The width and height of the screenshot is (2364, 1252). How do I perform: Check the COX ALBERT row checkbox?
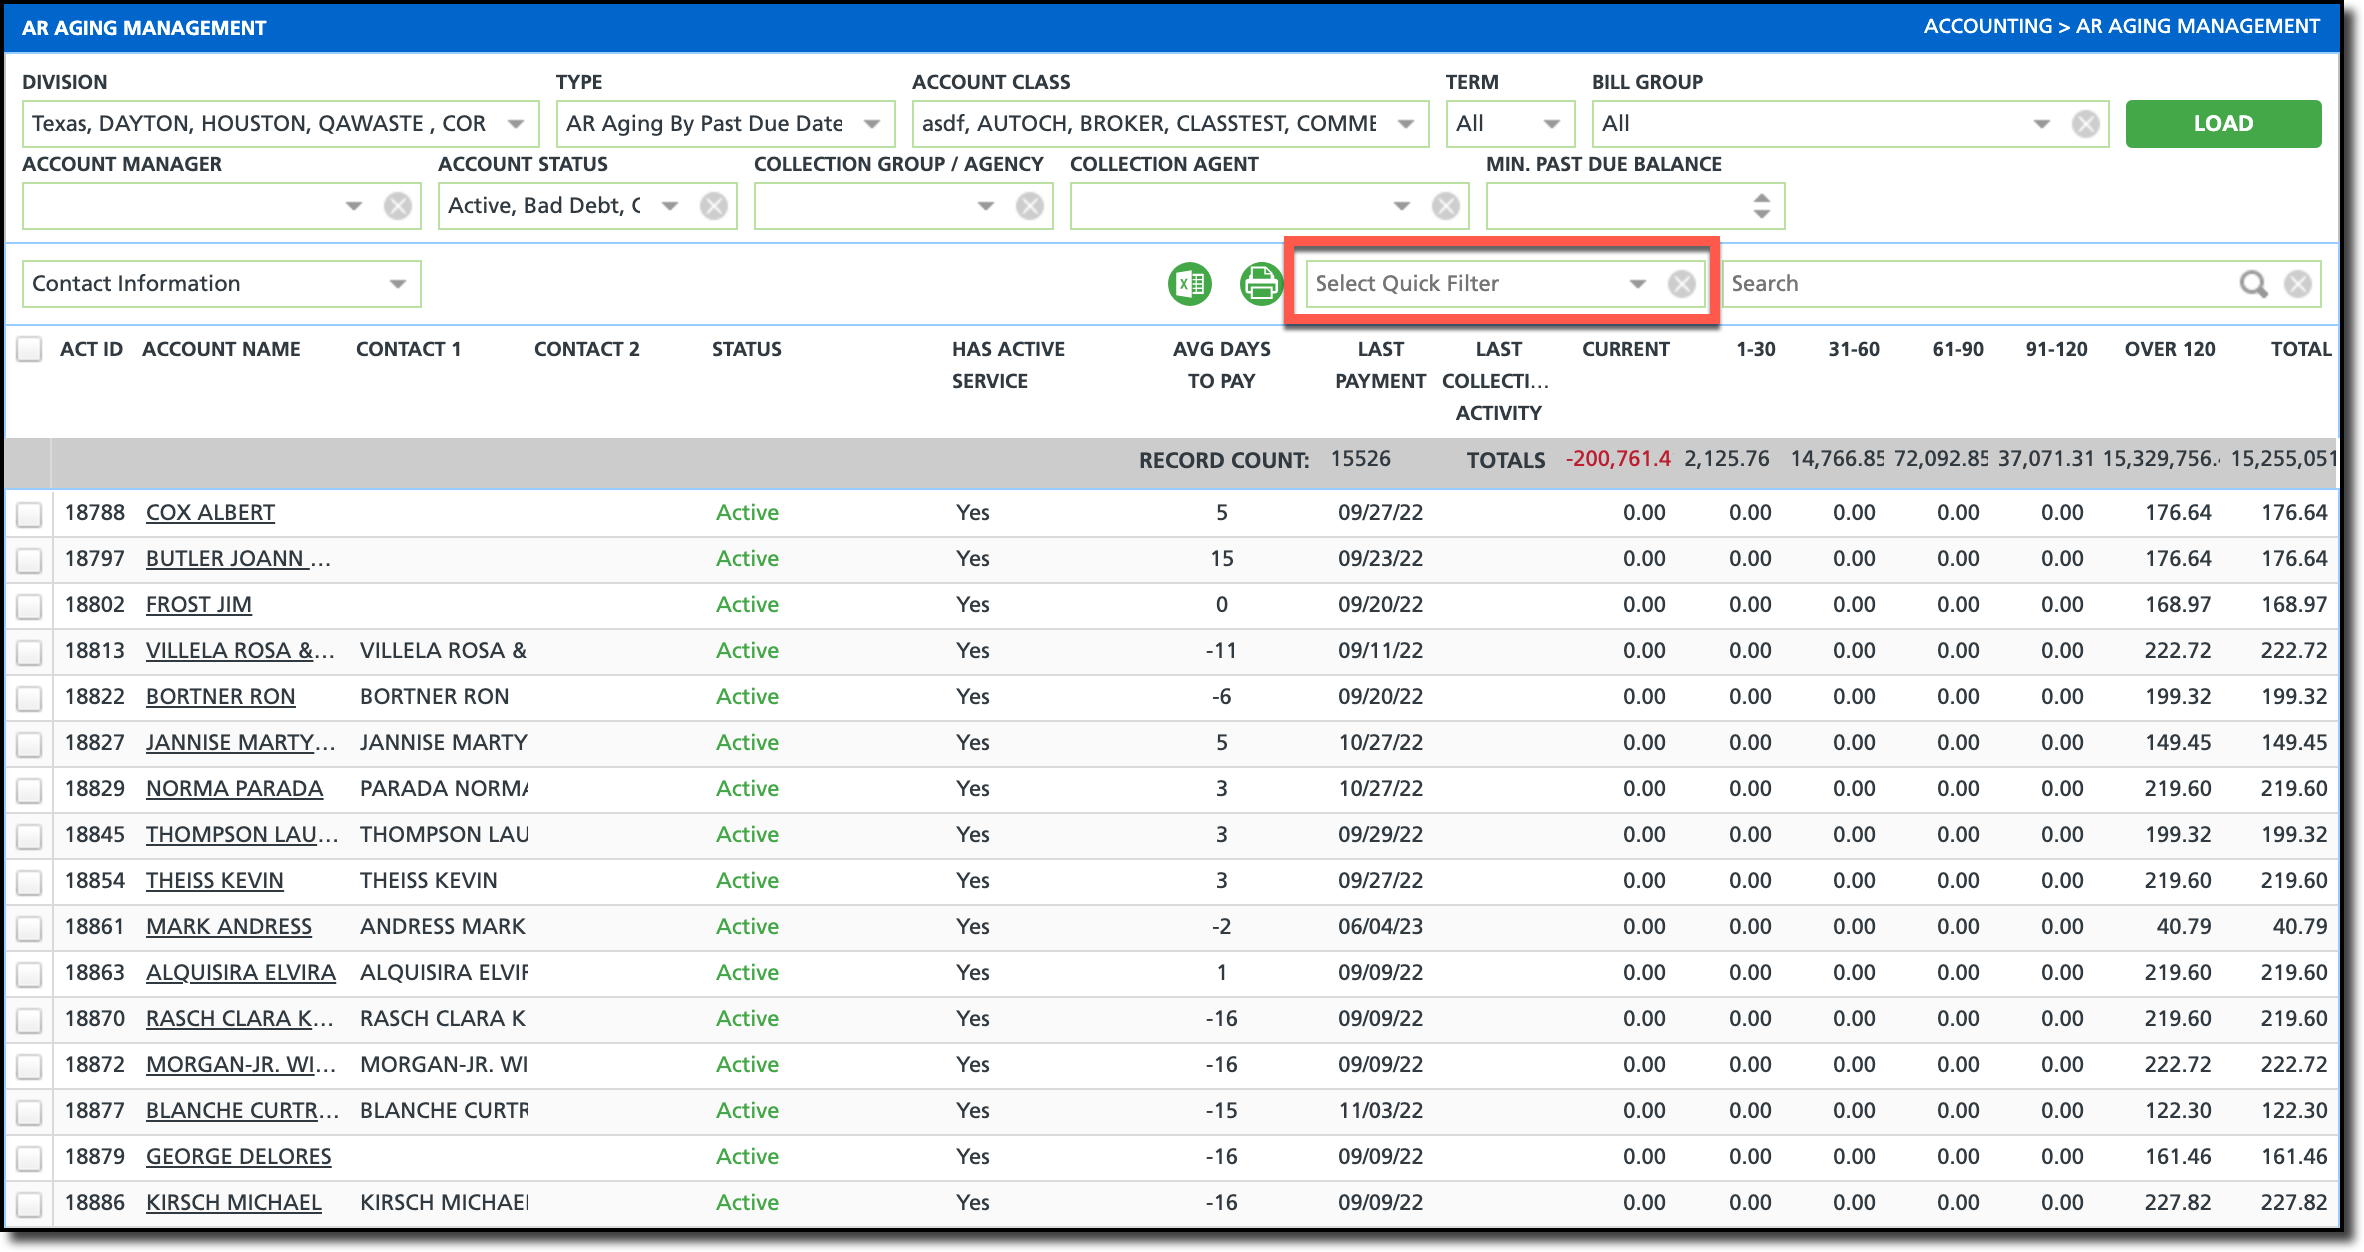(x=29, y=514)
